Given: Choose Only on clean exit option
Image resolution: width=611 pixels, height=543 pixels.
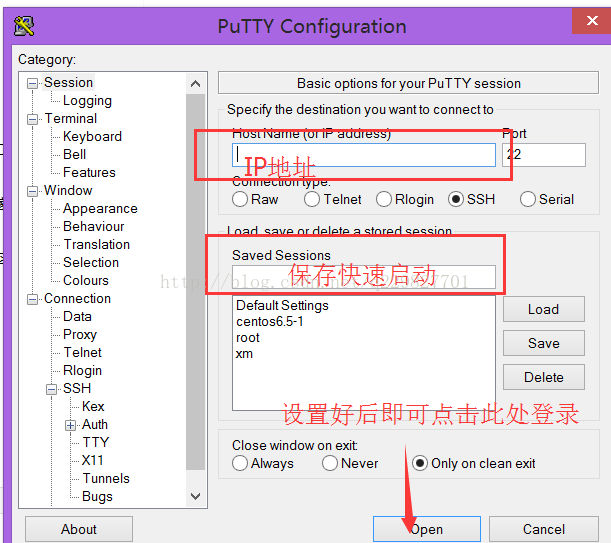Looking at the screenshot, I should click(x=420, y=463).
